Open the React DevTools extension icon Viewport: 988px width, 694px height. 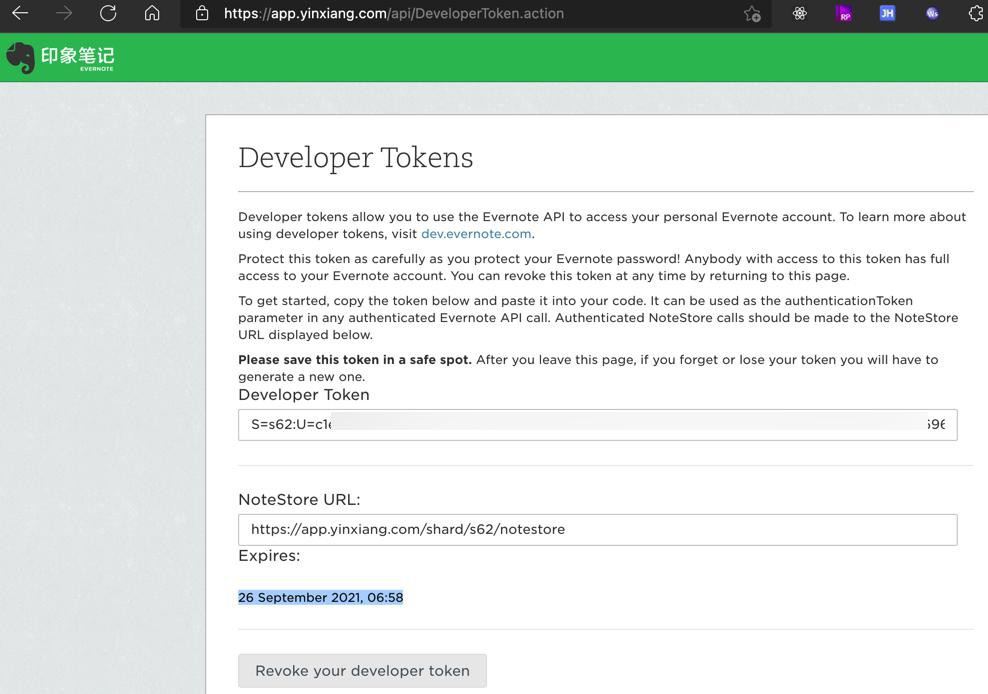pyautogui.click(x=800, y=13)
